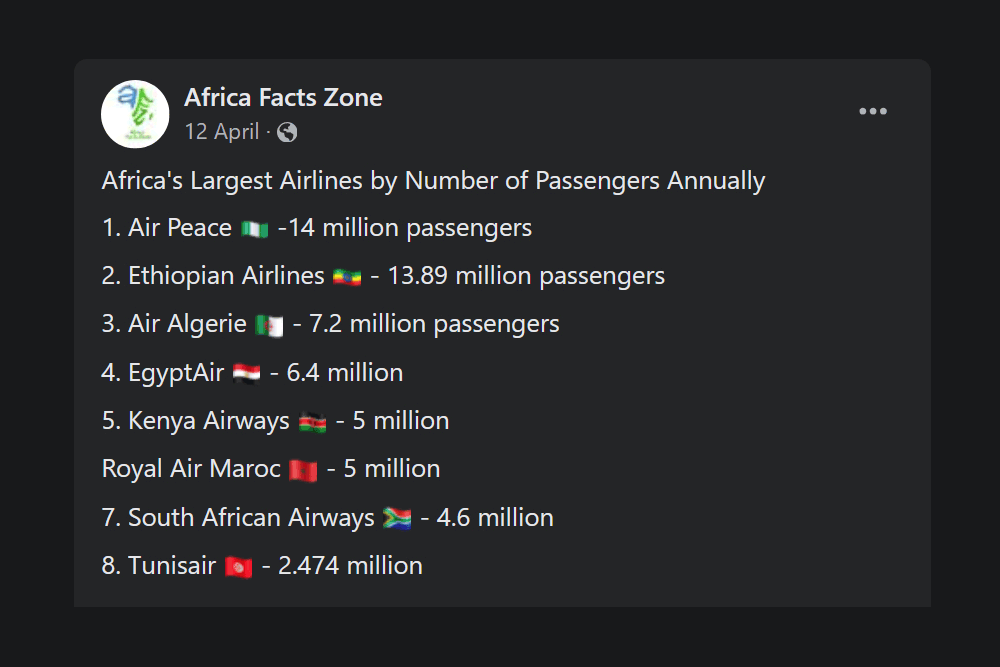1000x667 pixels.
Task: Click the Kenya Airways line
Action: [275, 421]
